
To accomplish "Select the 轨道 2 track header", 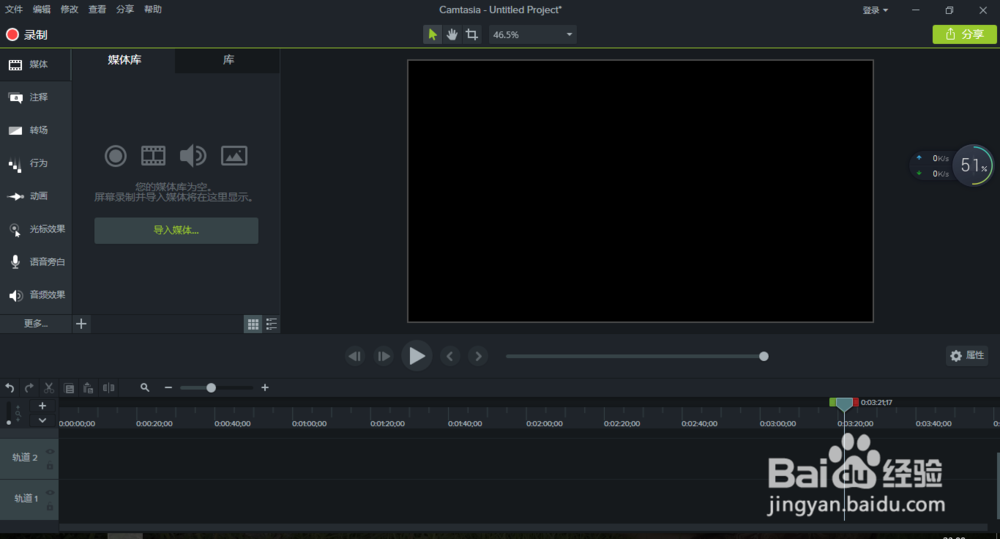I will coord(29,458).
